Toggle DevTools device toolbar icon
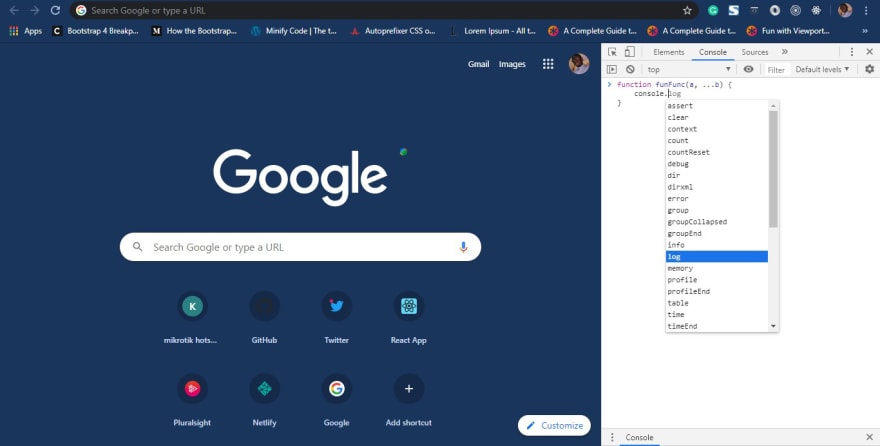 (630, 52)
